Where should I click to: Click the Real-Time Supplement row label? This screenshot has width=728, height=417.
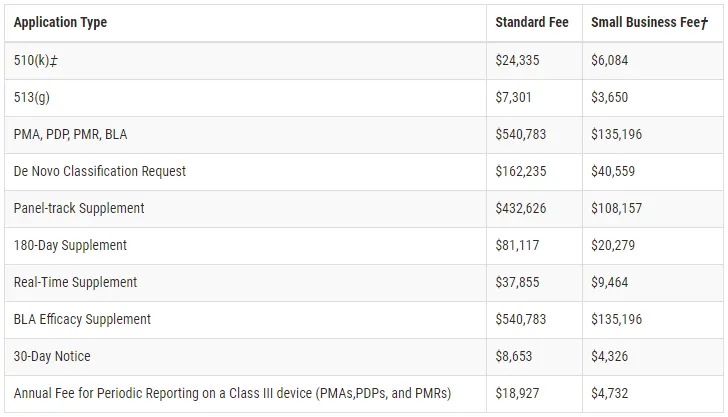tap(75, 282)
